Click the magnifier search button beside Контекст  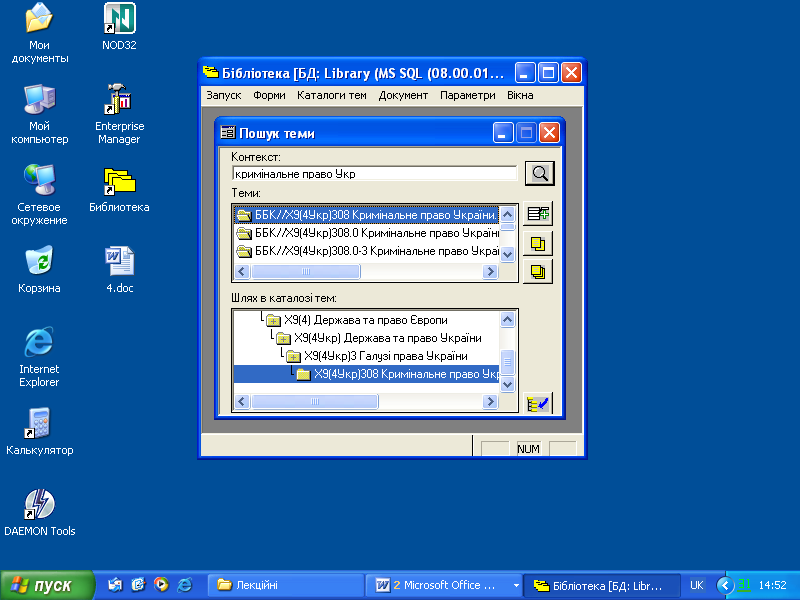[x=539, y=174]
